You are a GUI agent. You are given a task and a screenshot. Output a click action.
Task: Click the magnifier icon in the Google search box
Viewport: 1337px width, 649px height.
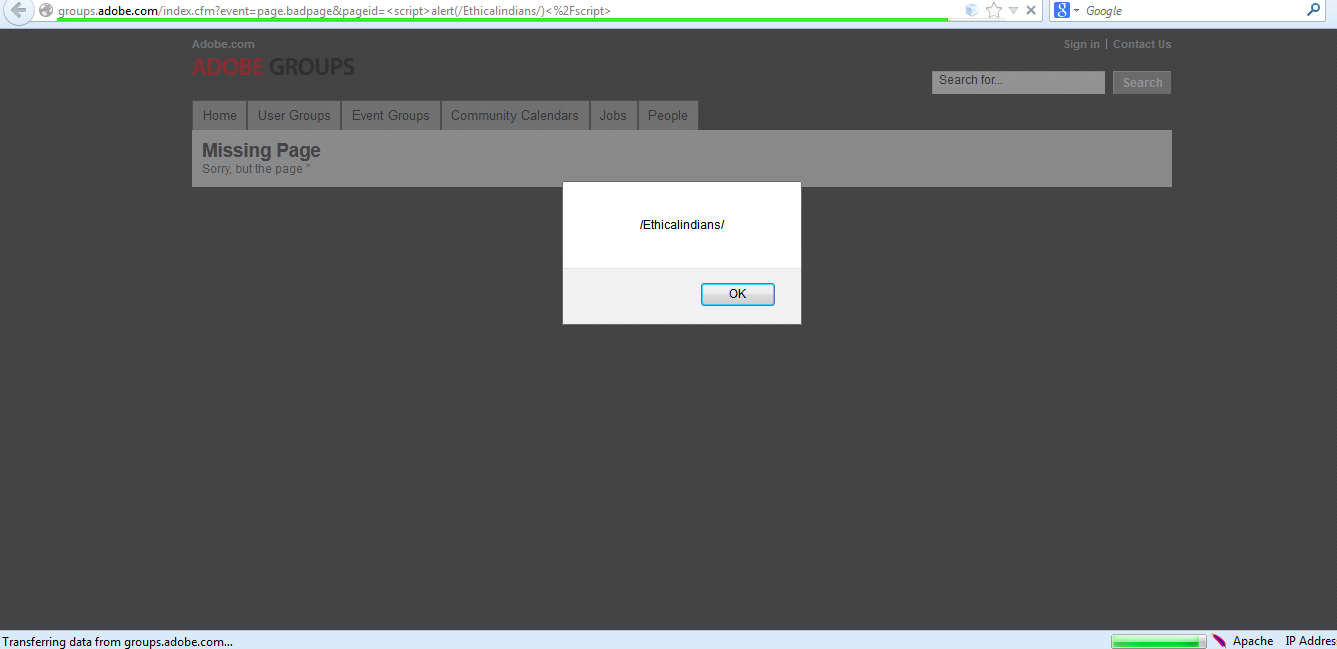pos(1313,10)
